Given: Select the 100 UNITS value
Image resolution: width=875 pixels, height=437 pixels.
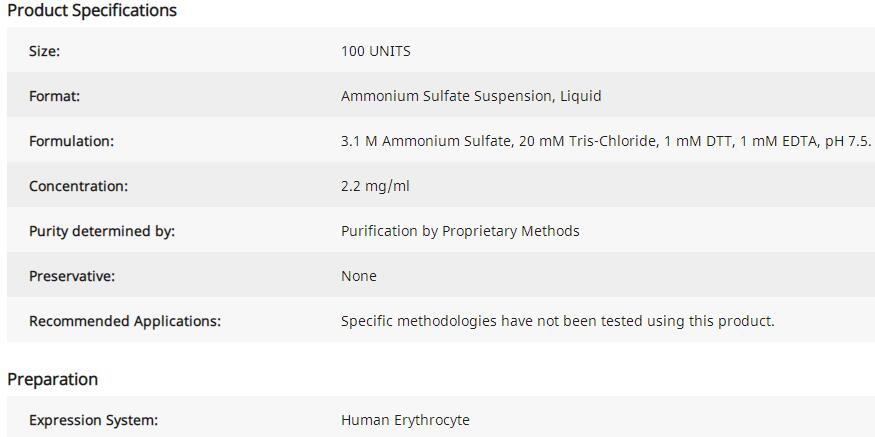Looking at the screenshot, I should click(x=375, y=51).
